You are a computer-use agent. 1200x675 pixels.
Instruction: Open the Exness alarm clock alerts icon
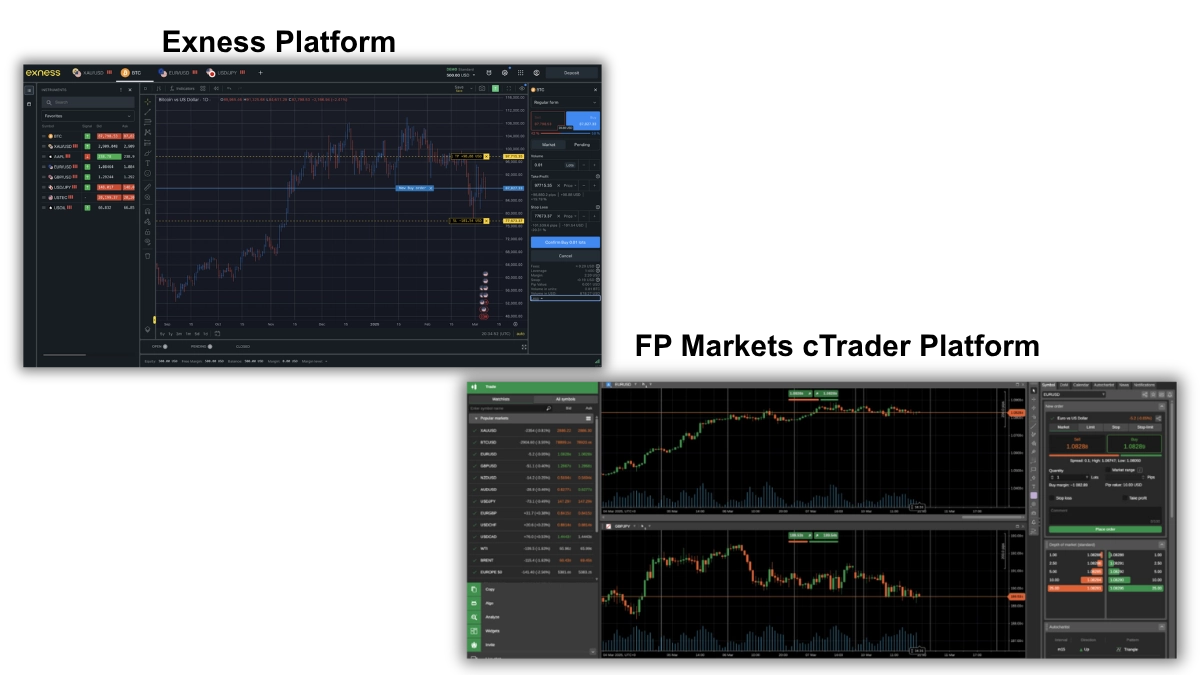coord(489,73)
